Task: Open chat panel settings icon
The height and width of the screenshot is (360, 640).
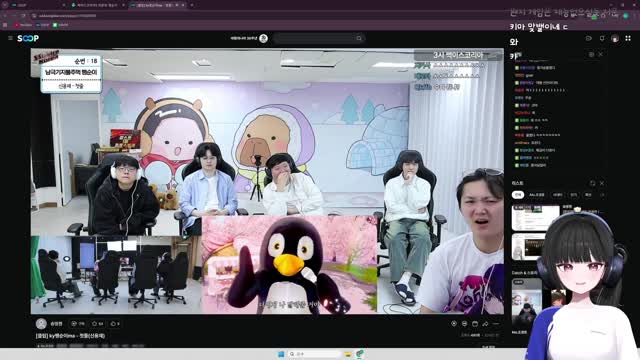Action: pyautogui.click(x=591, y=54)
